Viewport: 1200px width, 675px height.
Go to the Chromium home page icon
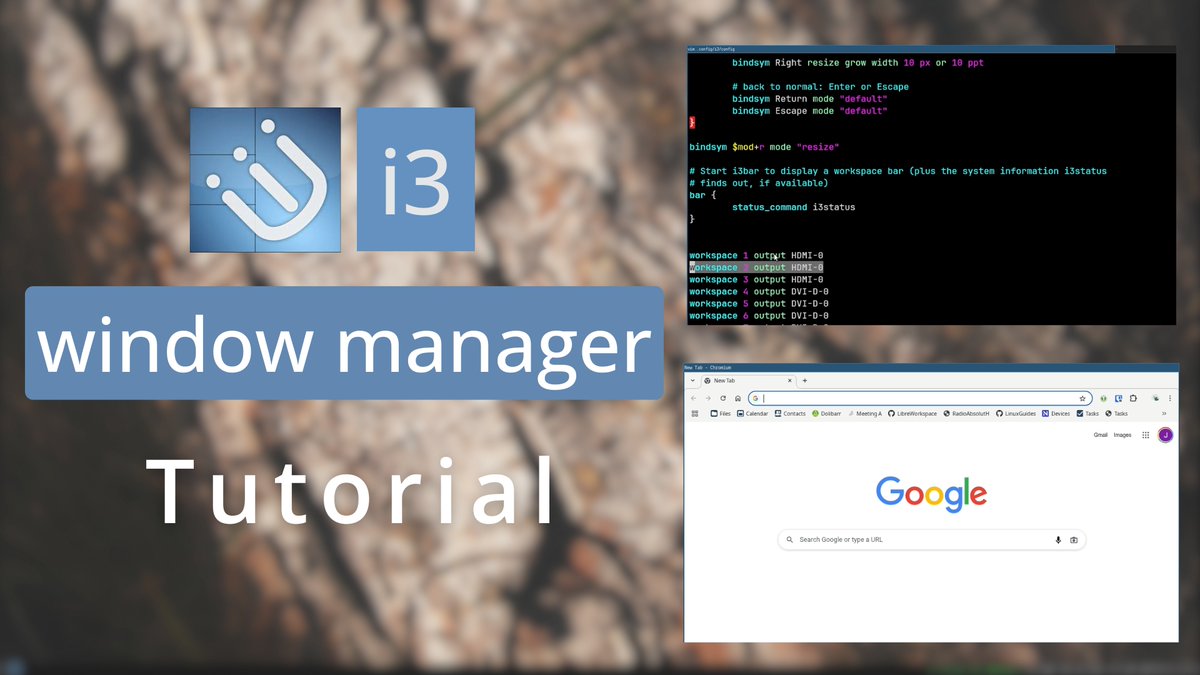click(x=738, y=398)
